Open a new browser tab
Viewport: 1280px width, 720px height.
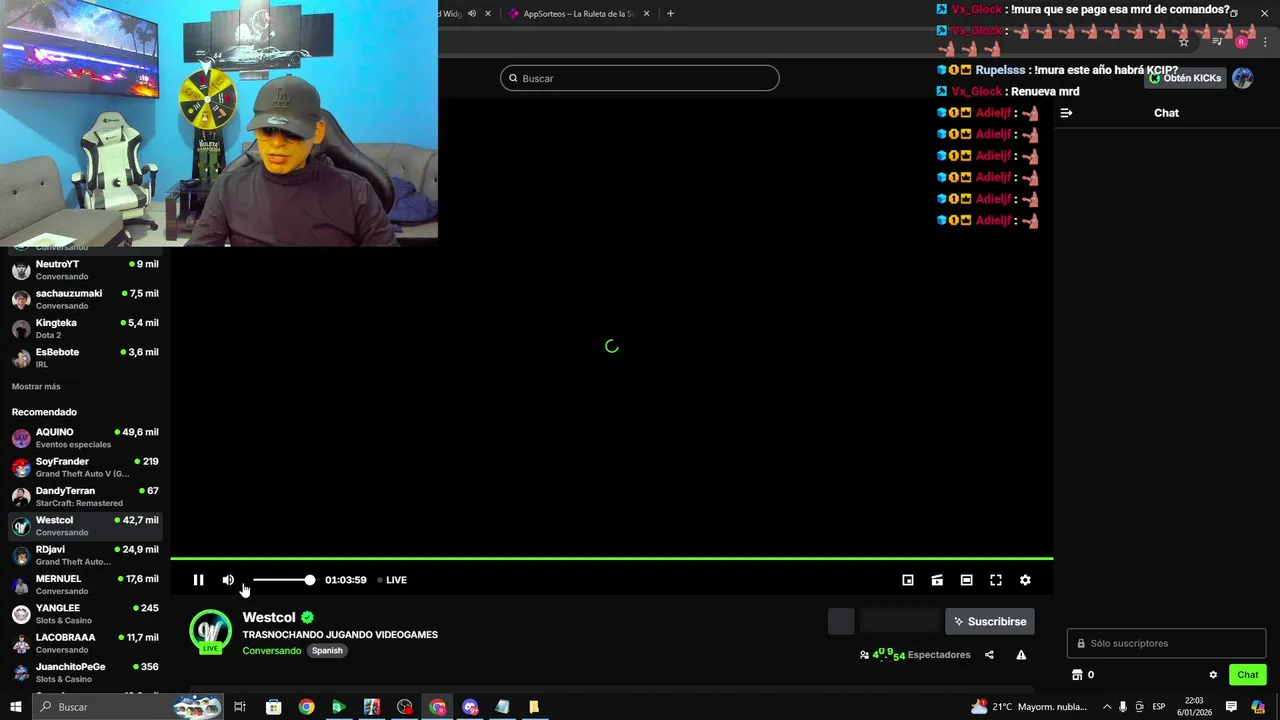pos(670,14)
